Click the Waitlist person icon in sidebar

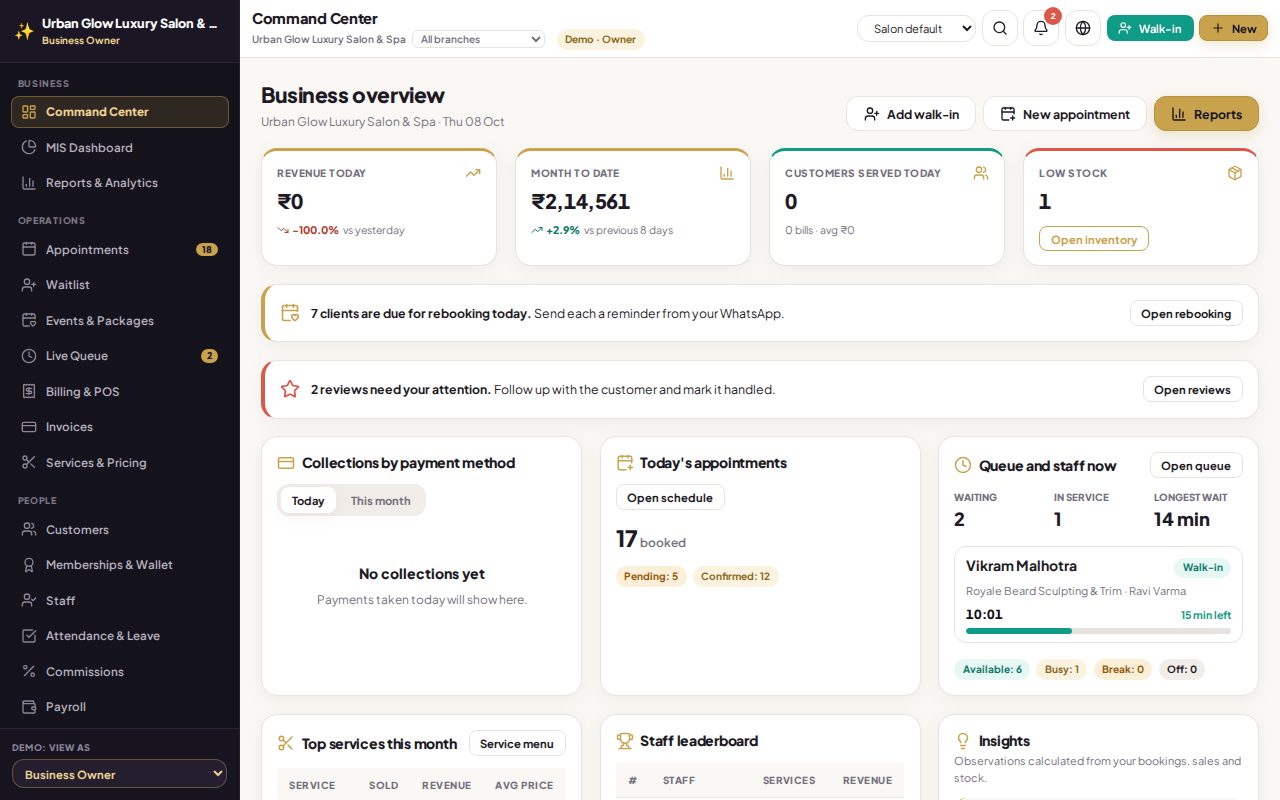click(x=29, y=285)
